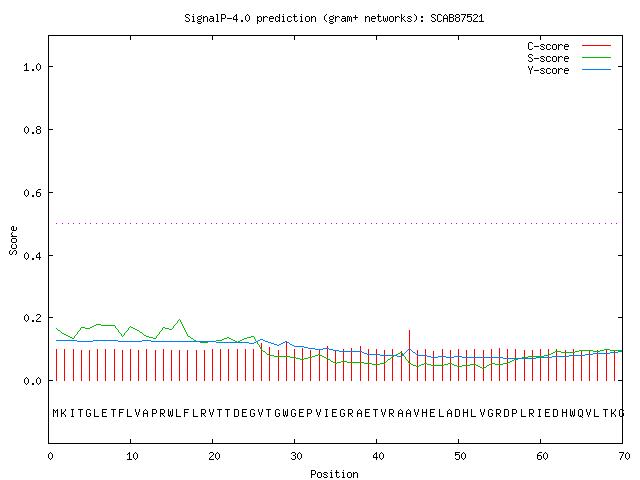The width and height of the screenshot is (640, 480).
Task: Click the S-score legend label
Action: (x=548, y=58)
